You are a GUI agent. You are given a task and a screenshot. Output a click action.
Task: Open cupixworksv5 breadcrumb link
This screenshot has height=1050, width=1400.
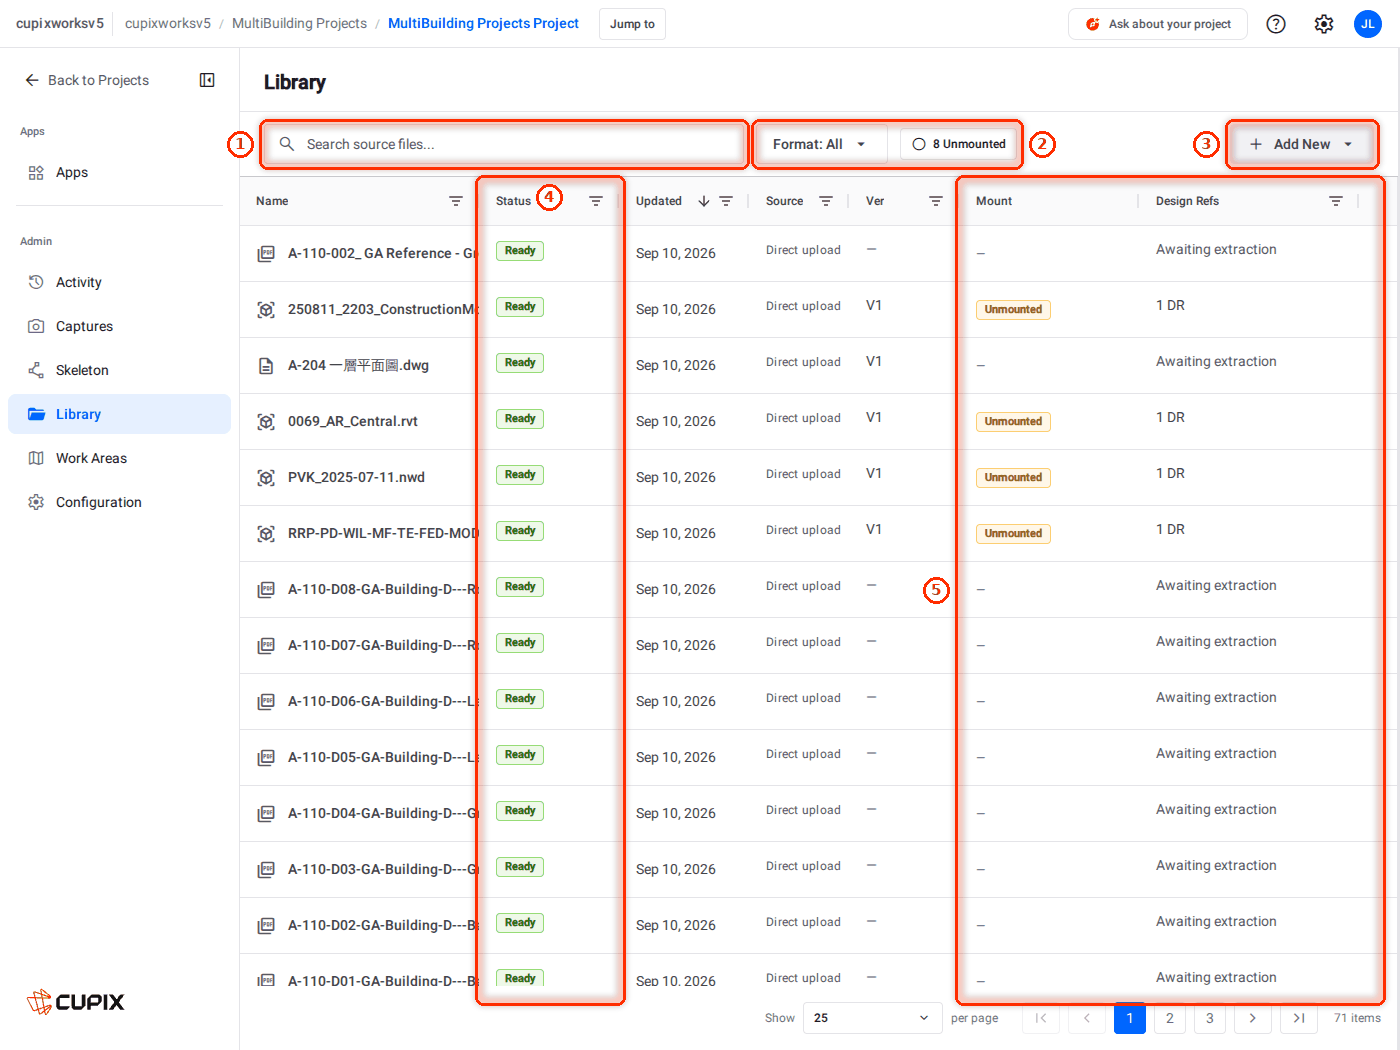(168, 23)
